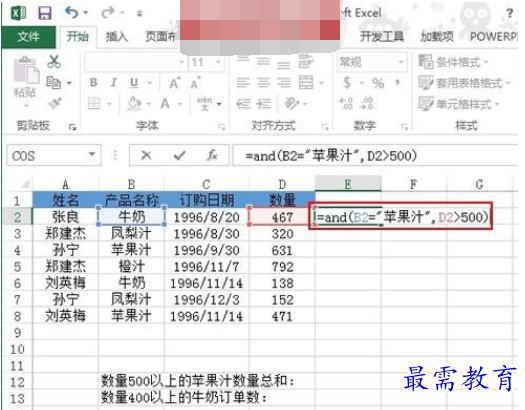Open the Name Box dropdown arrow
The height and width of the screenshot is (410, 525).
(x=91, y=154)
